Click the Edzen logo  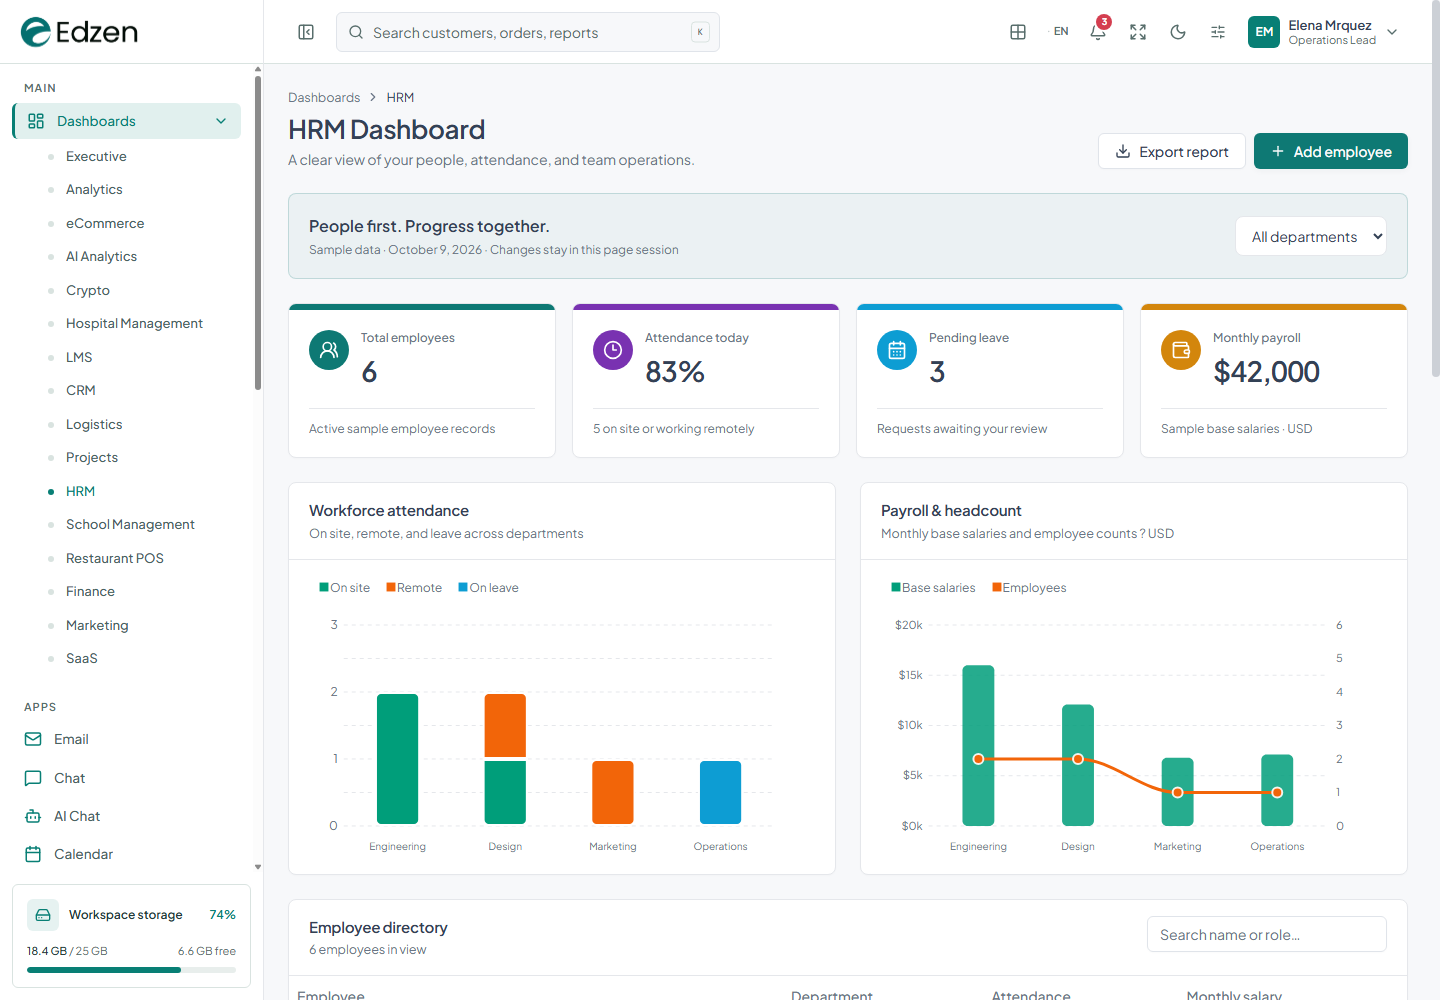[x=79, y=32]
